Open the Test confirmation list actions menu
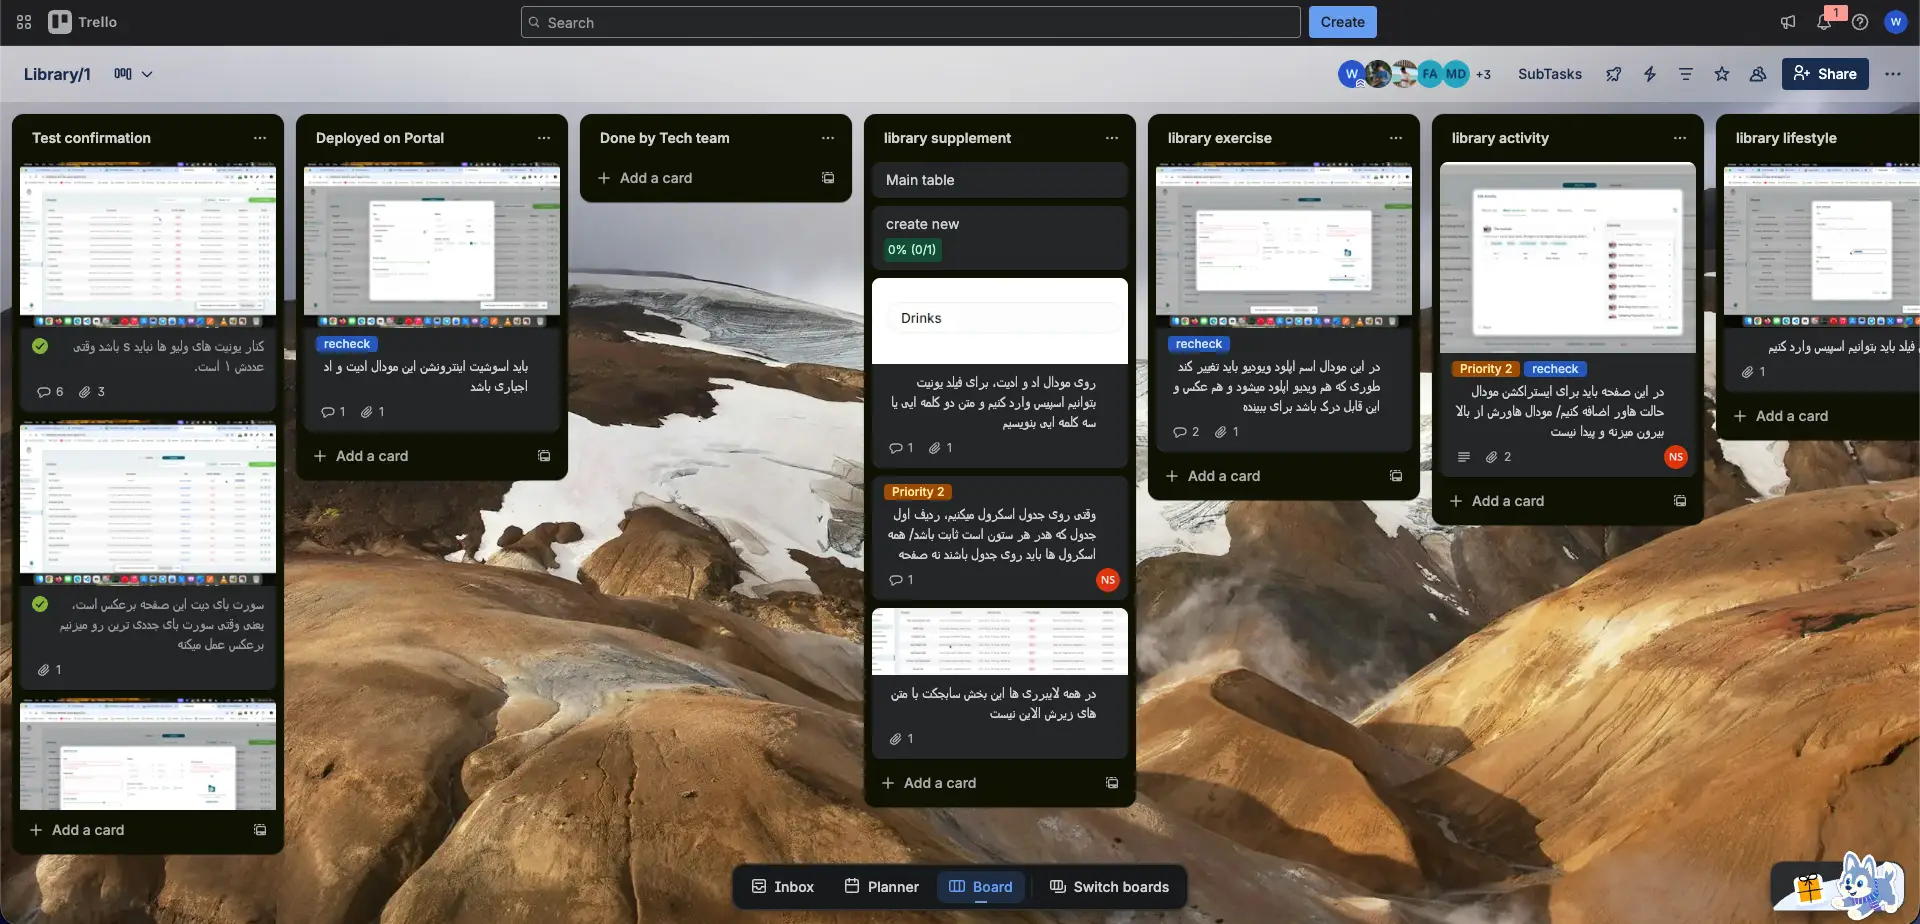Viewport: 1920px width, 924px height. (260, 138)
